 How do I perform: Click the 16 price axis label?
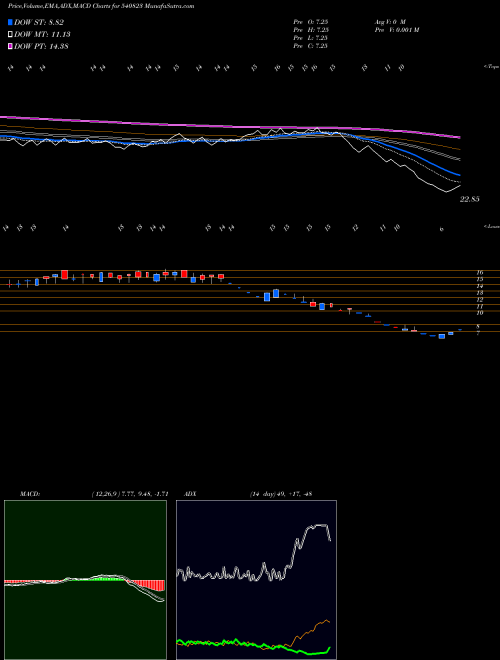pos(480,273)
